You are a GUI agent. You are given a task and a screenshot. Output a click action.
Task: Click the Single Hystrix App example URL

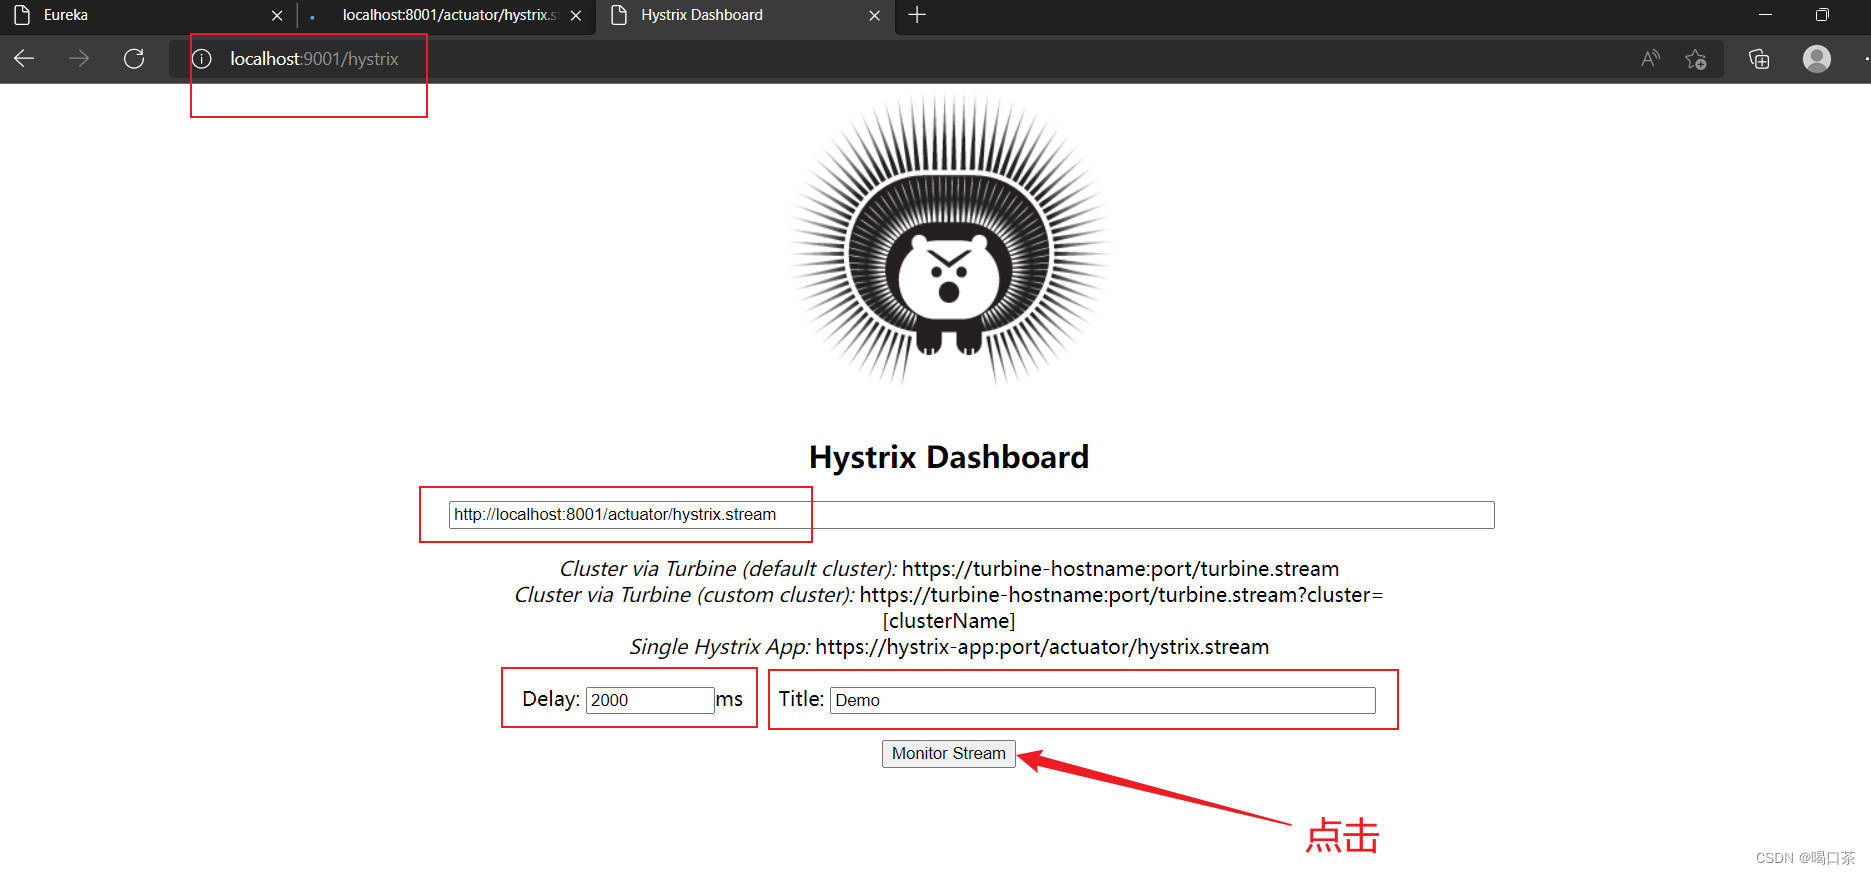pyautogui.click(x=1042, y=647)
